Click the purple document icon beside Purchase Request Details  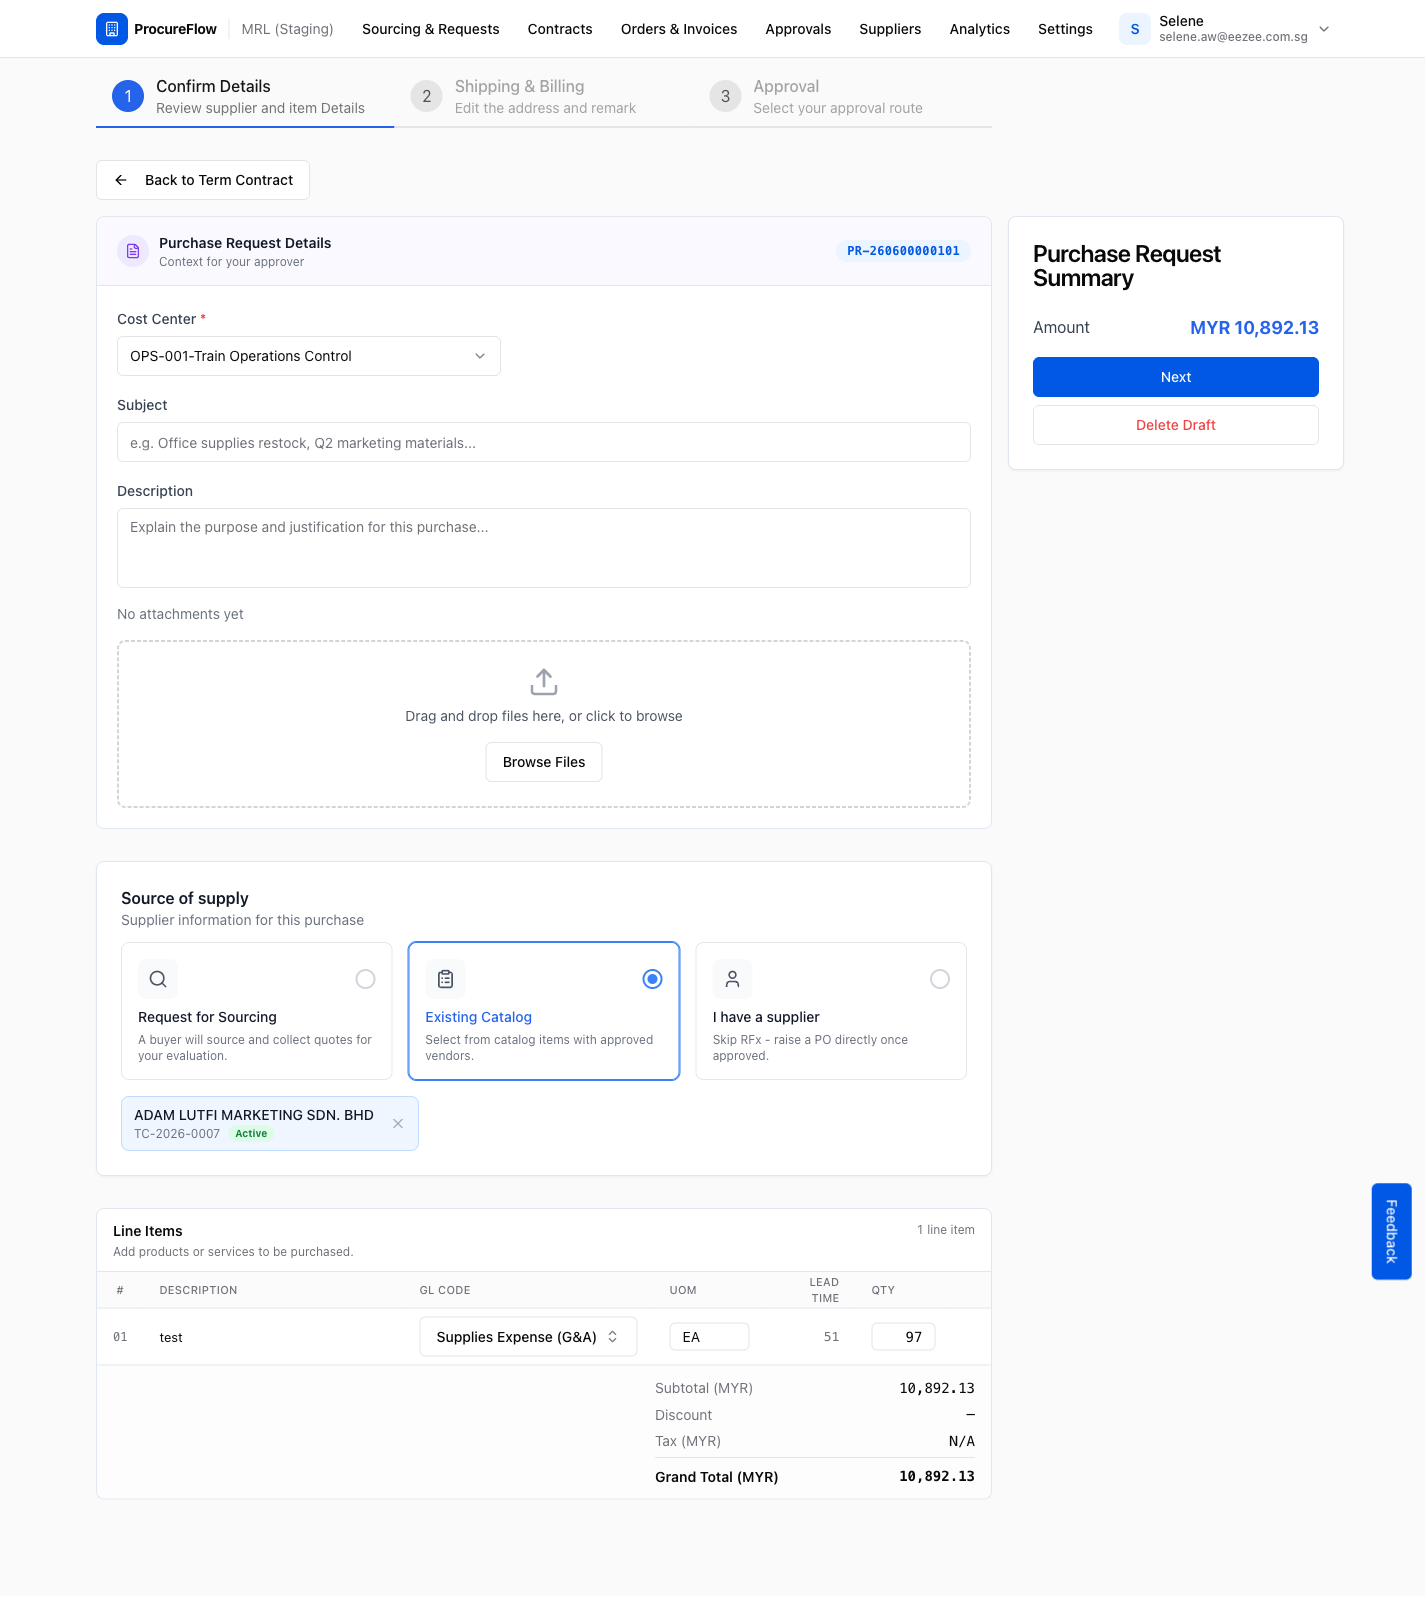pyautogui.click(x=133, y=251)
